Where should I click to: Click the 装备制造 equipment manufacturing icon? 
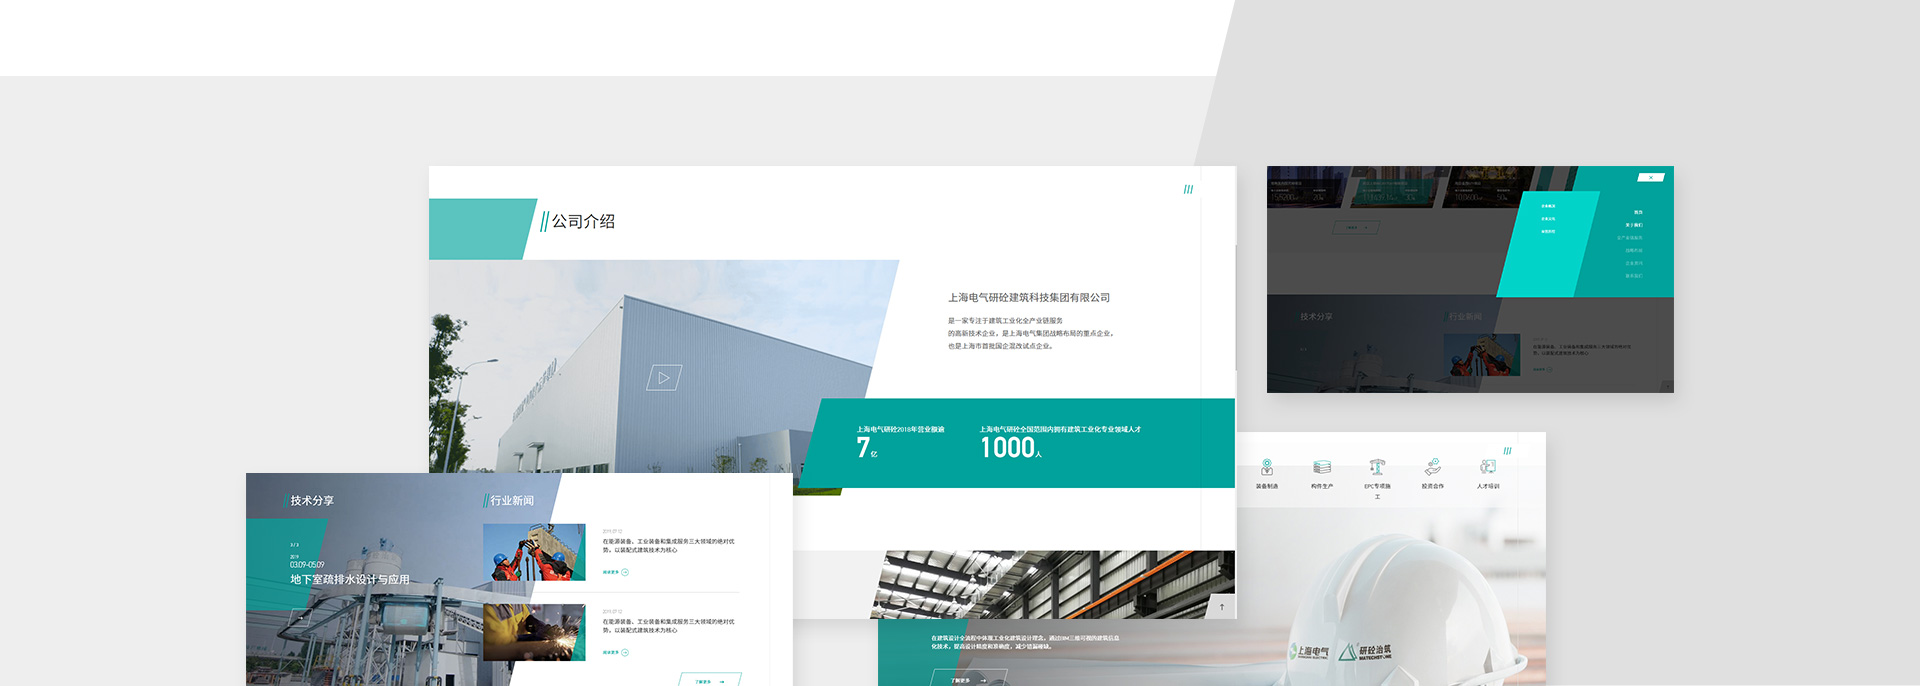1266,468
